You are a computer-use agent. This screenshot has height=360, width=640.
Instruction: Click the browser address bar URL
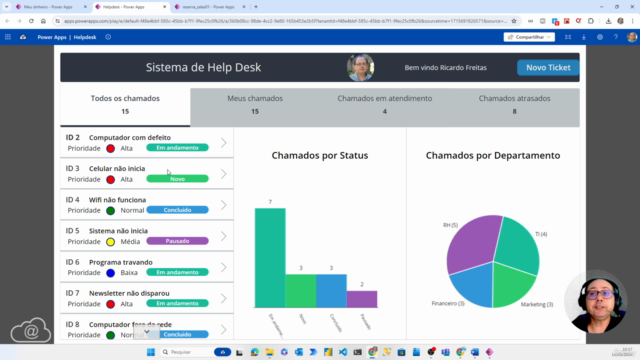pos(285,21)
